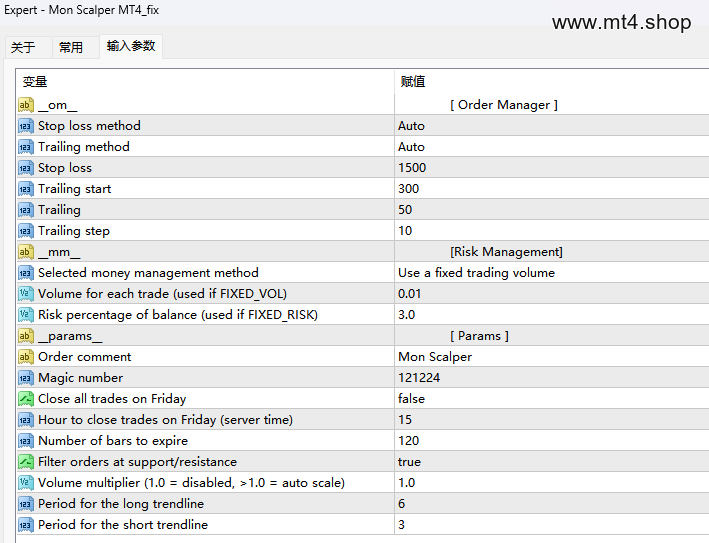Edit the Trailing step value 10
Screen dimensions: 709x543
pos(552,231)
